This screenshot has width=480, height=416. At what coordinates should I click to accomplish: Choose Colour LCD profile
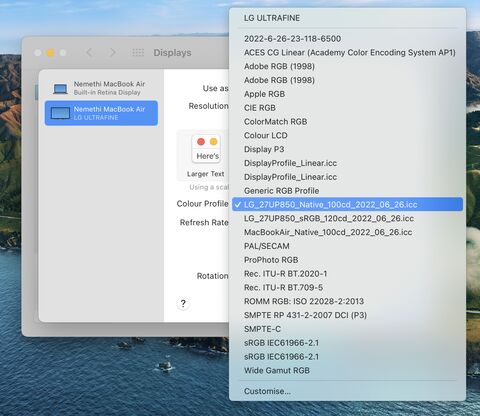[347, 135]
